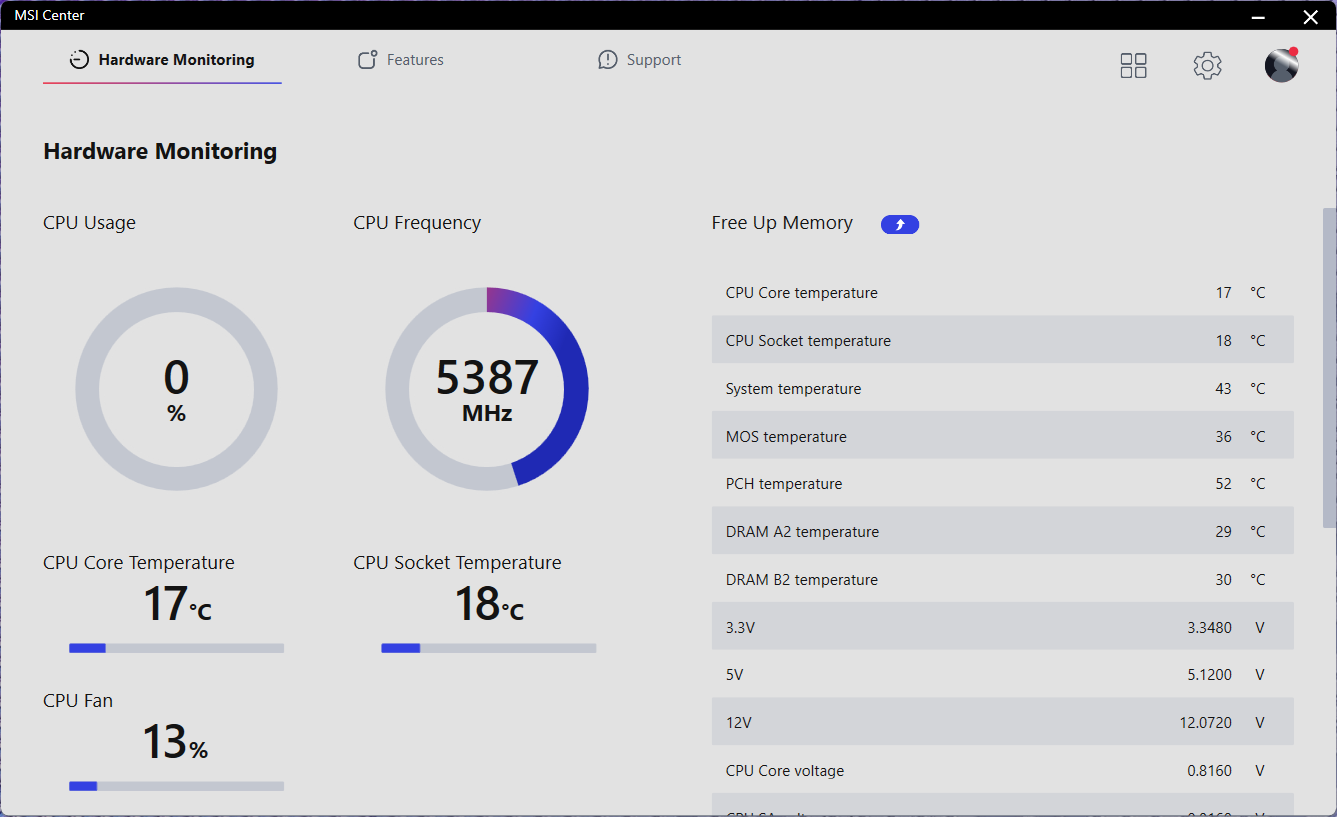Click the Features cube icon
1337x817 pixels.
pos(367,59)
